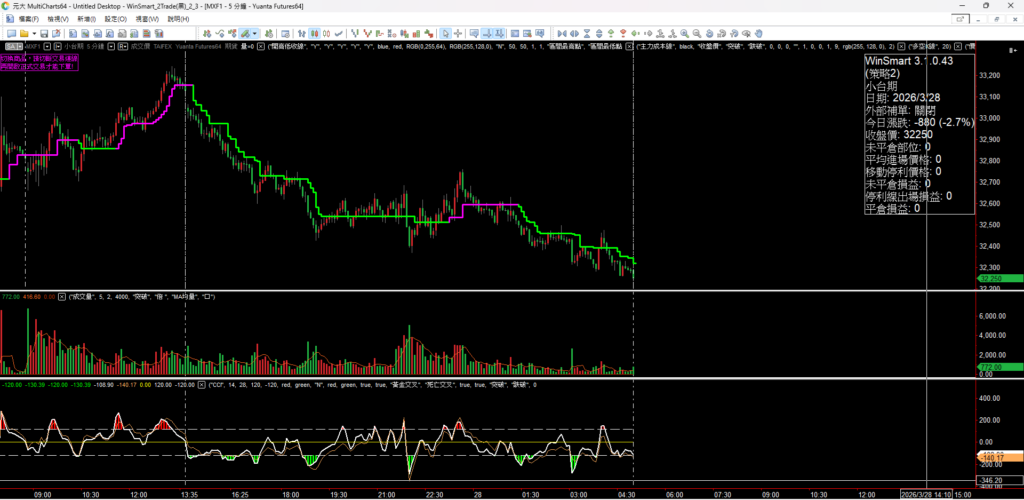Expand the dropdown arrow beside the highlighted drawing tool

pyautogui.click(x=255, y=32)
